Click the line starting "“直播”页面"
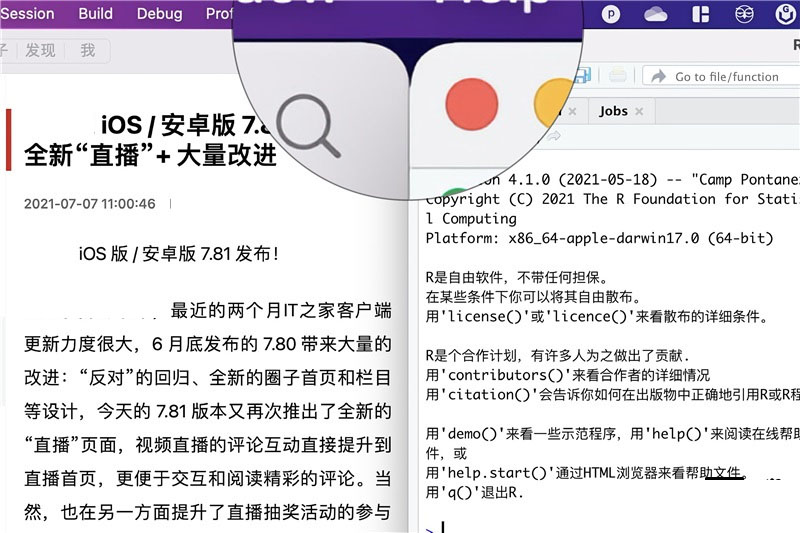 point(208,445)
